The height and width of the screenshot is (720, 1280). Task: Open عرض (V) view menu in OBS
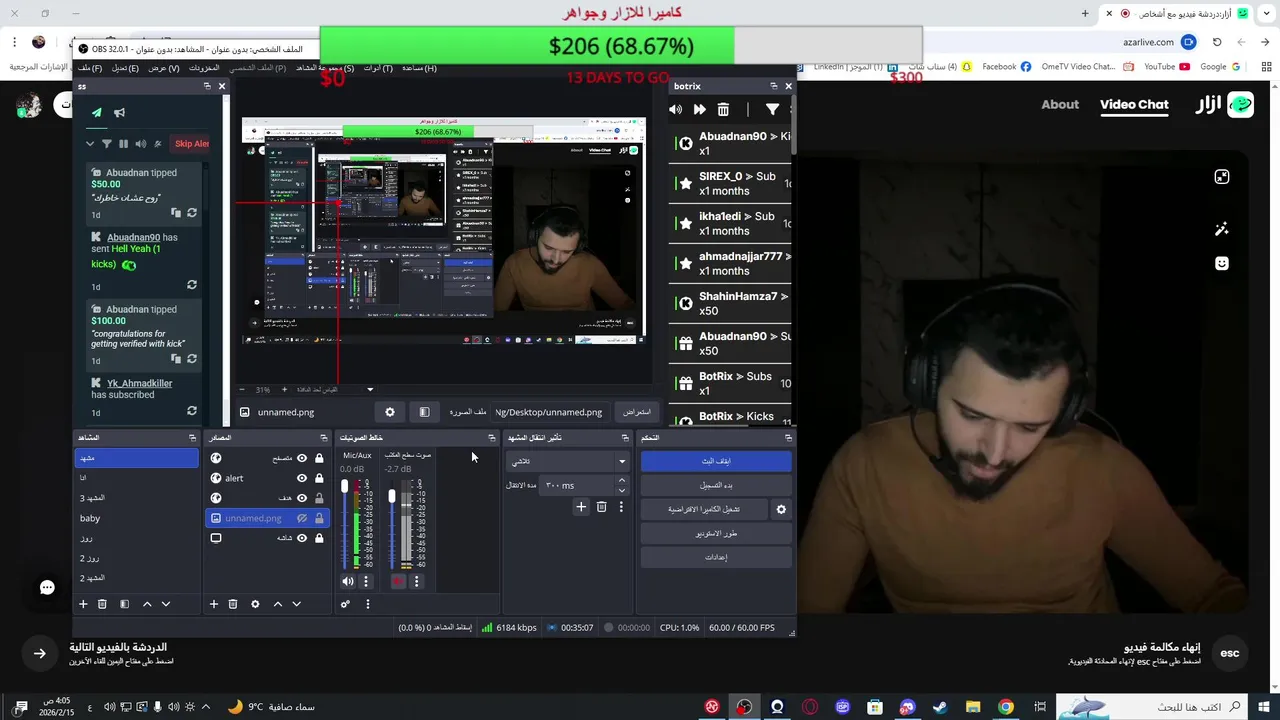coord(164,68)
